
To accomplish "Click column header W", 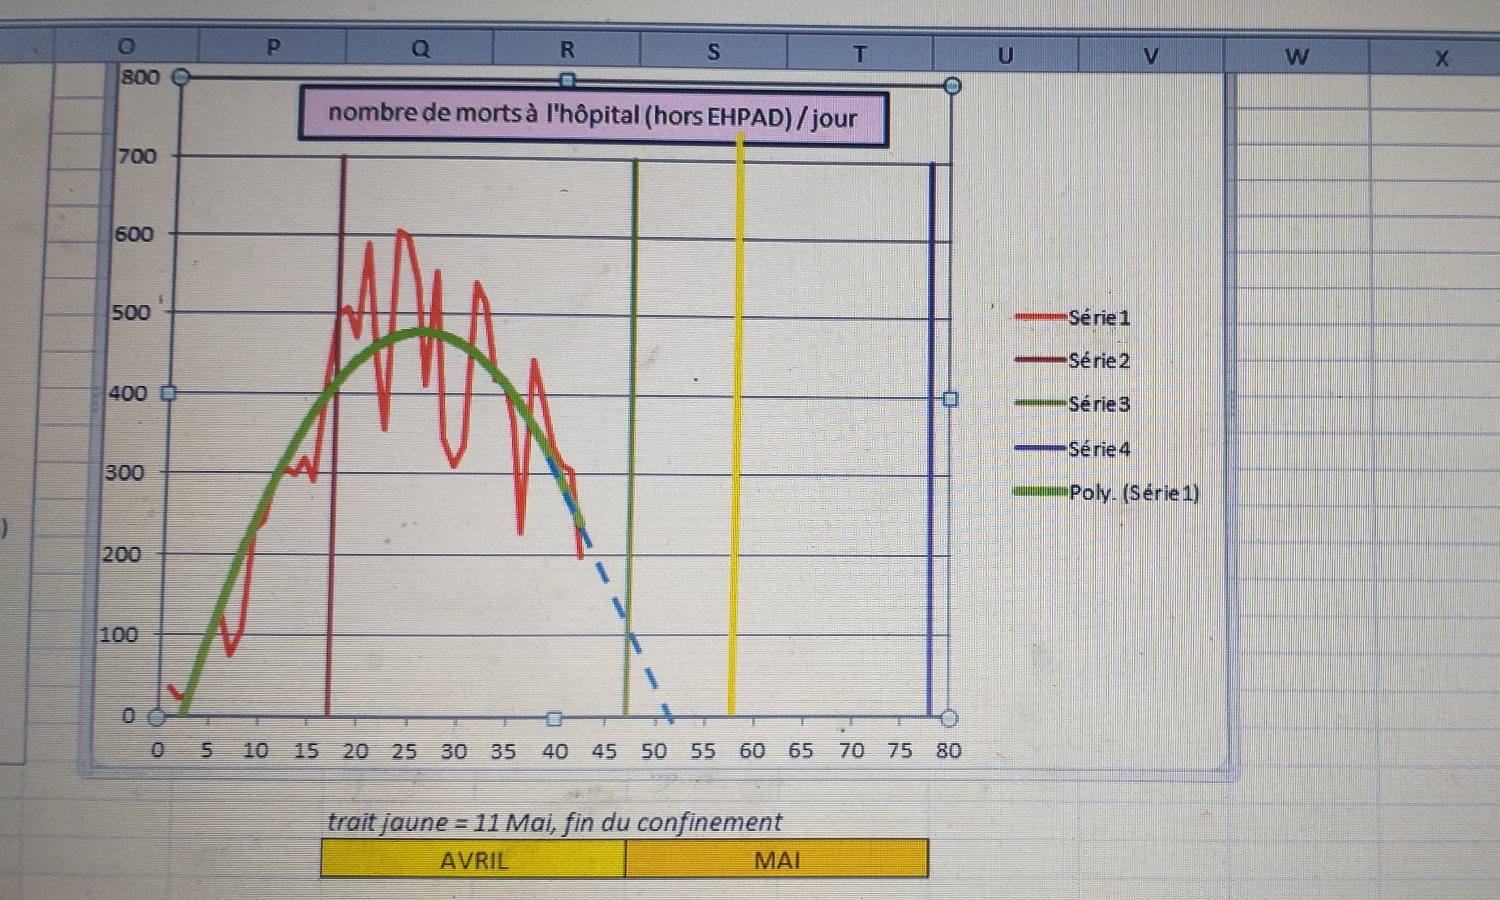I will (1296, 57).
